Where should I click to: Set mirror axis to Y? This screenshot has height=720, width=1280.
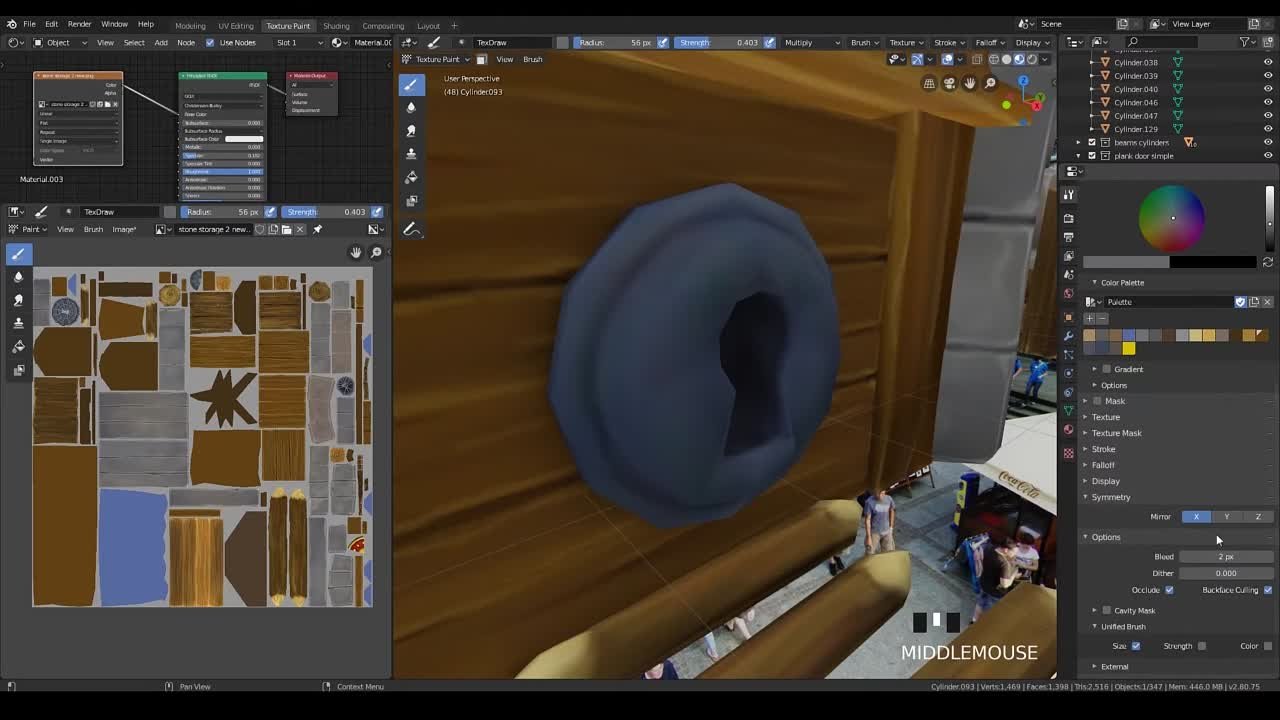point(1226,516)
